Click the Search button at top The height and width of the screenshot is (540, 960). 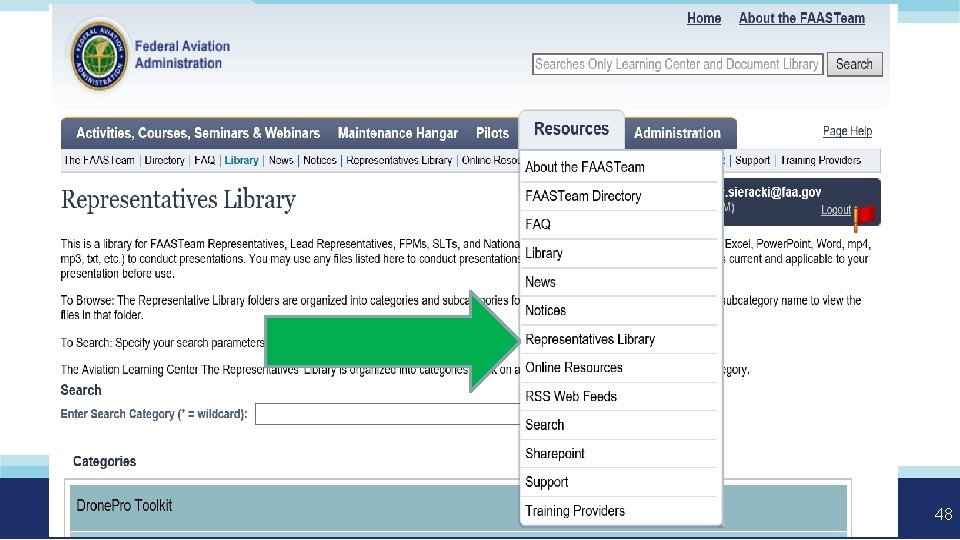click(854, 64)
